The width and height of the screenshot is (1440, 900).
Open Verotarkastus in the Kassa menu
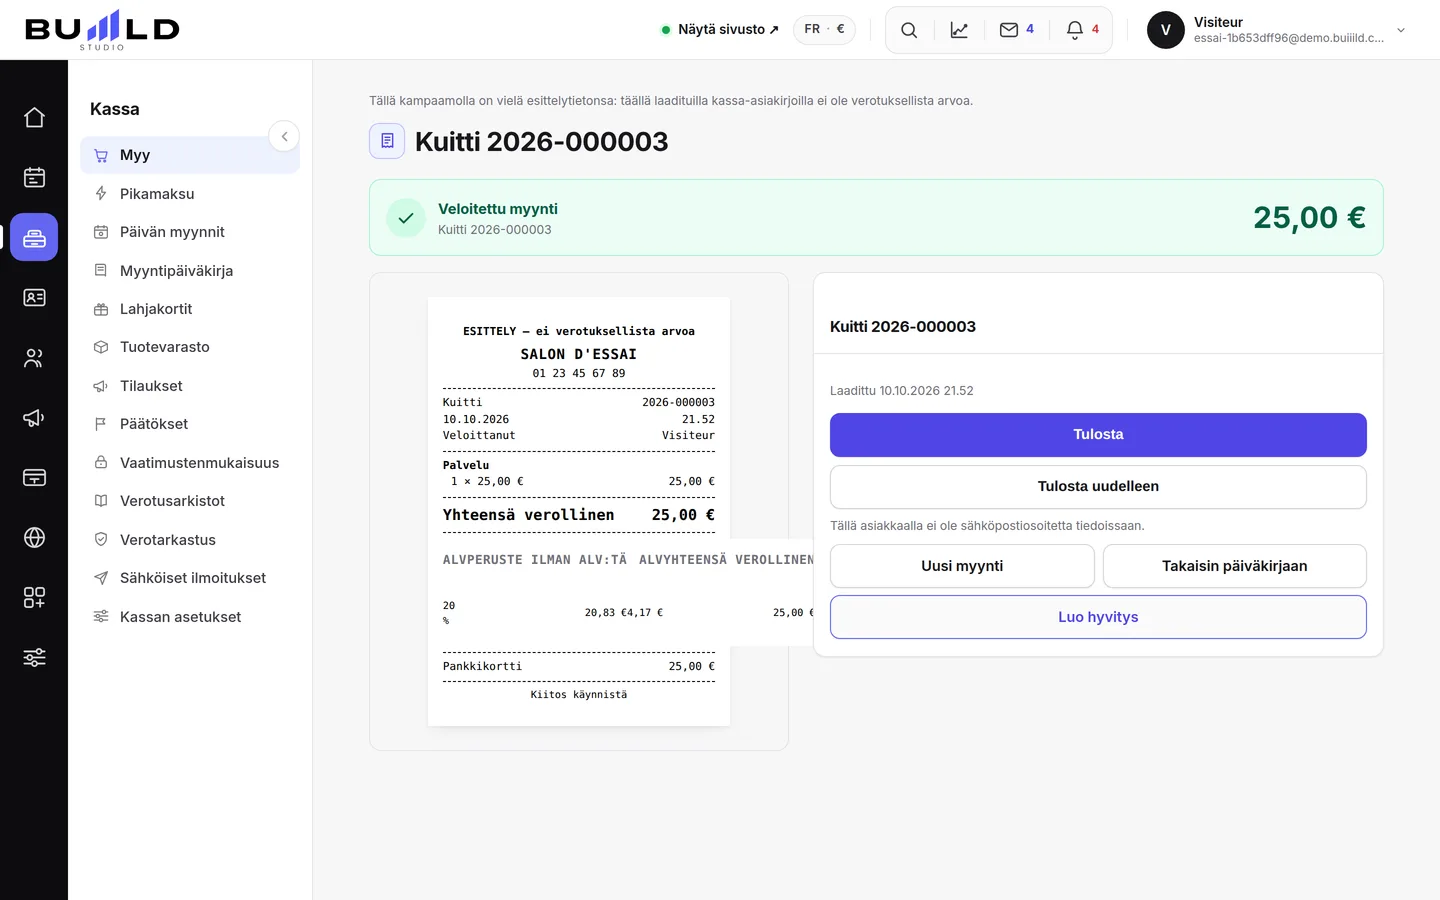tap(190, 540)
